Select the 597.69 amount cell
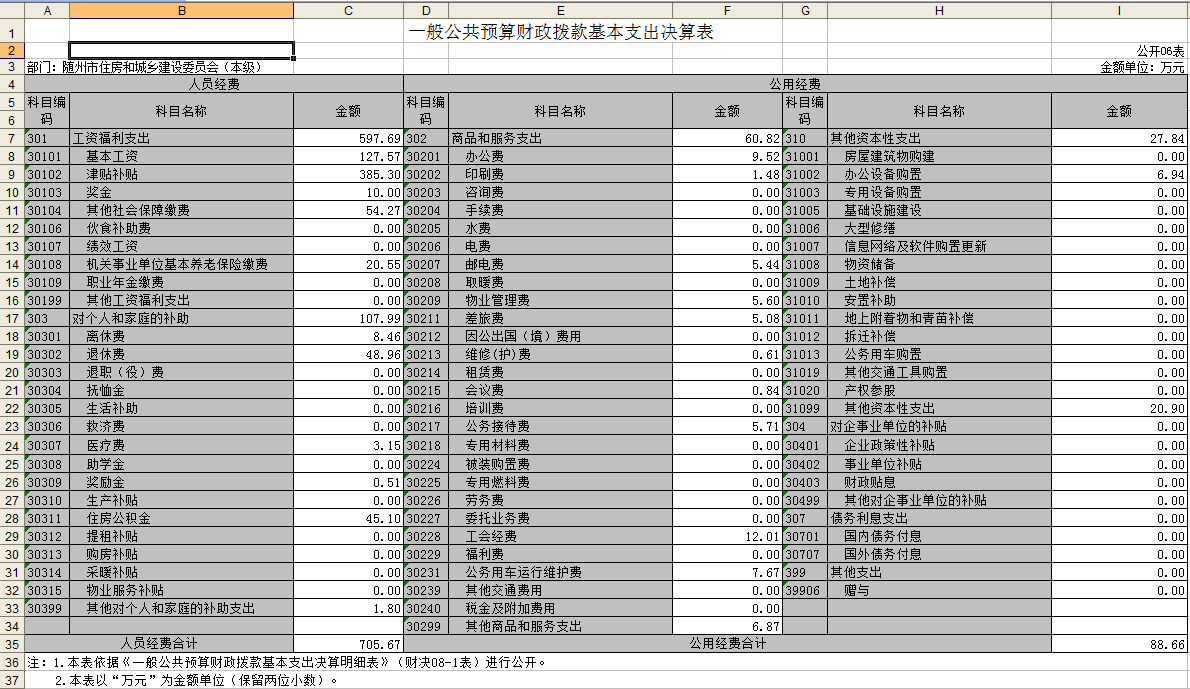 point(348,139)
